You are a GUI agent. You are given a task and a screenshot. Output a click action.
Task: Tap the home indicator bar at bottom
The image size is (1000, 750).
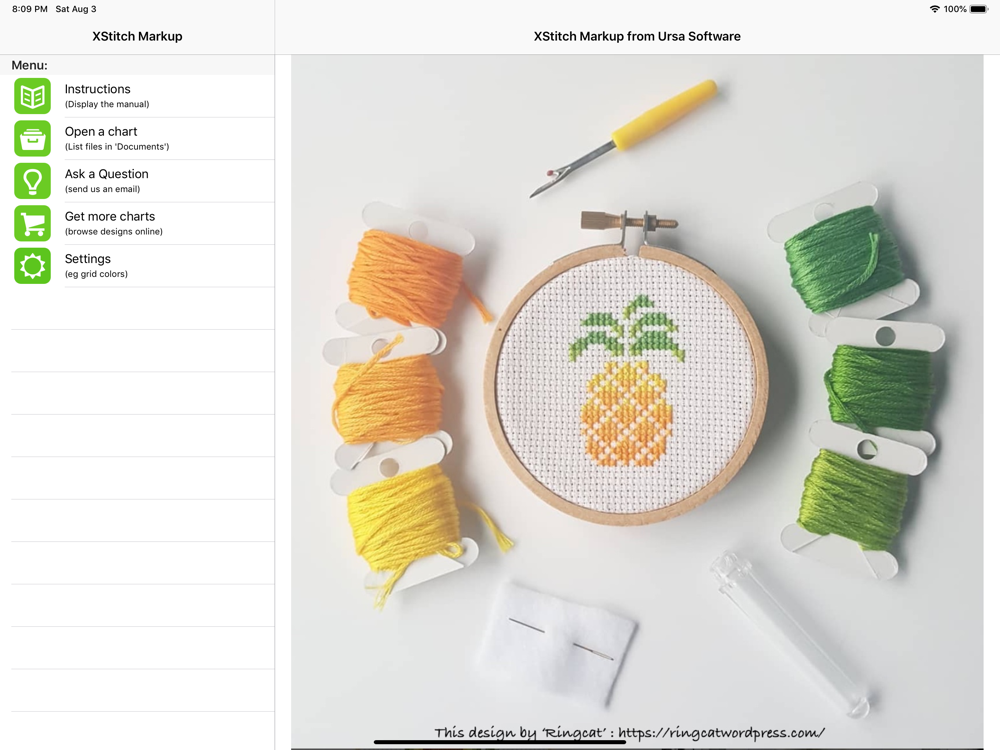(x=500, y=742)
